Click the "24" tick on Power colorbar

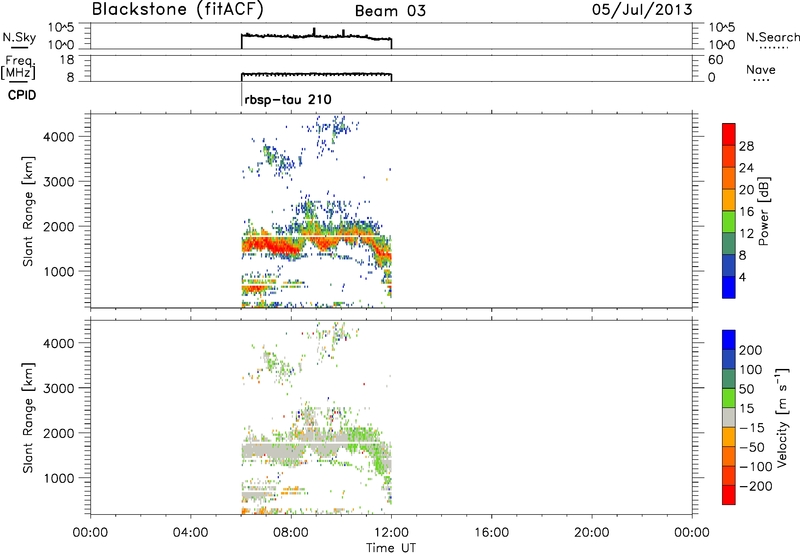pyautogui.click(x=746, y=168)
